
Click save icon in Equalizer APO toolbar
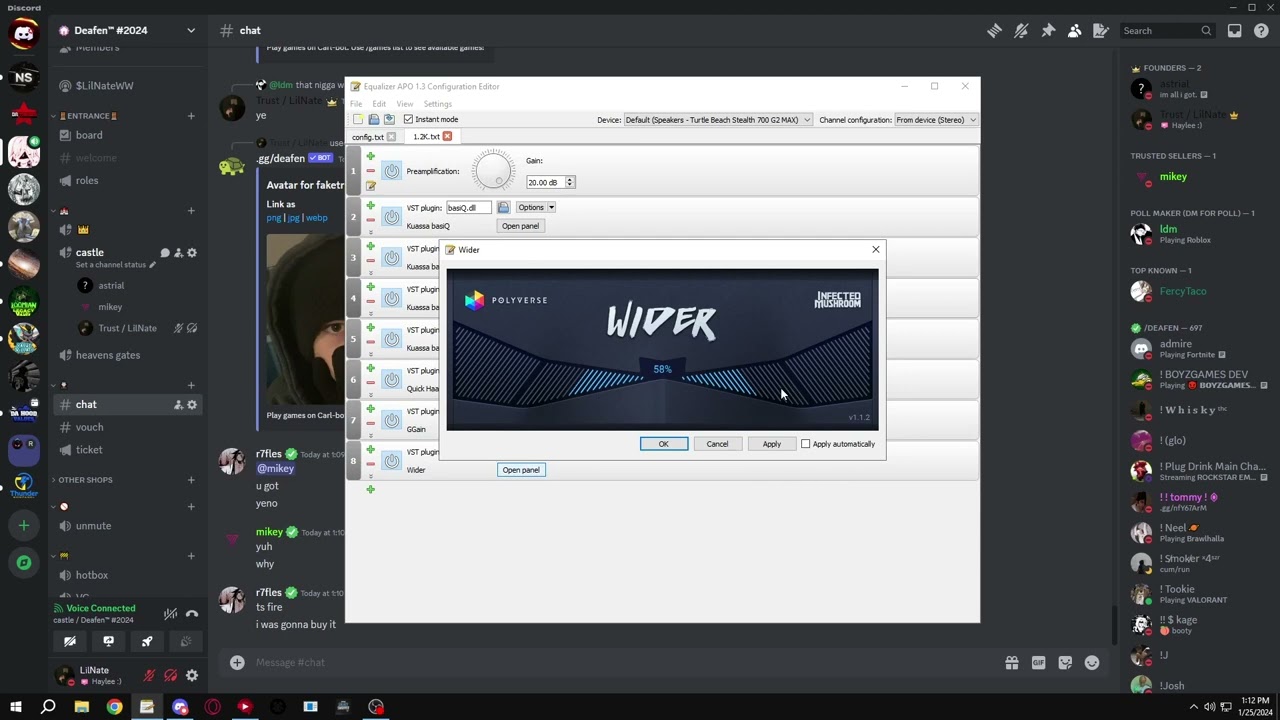[389, 119]
